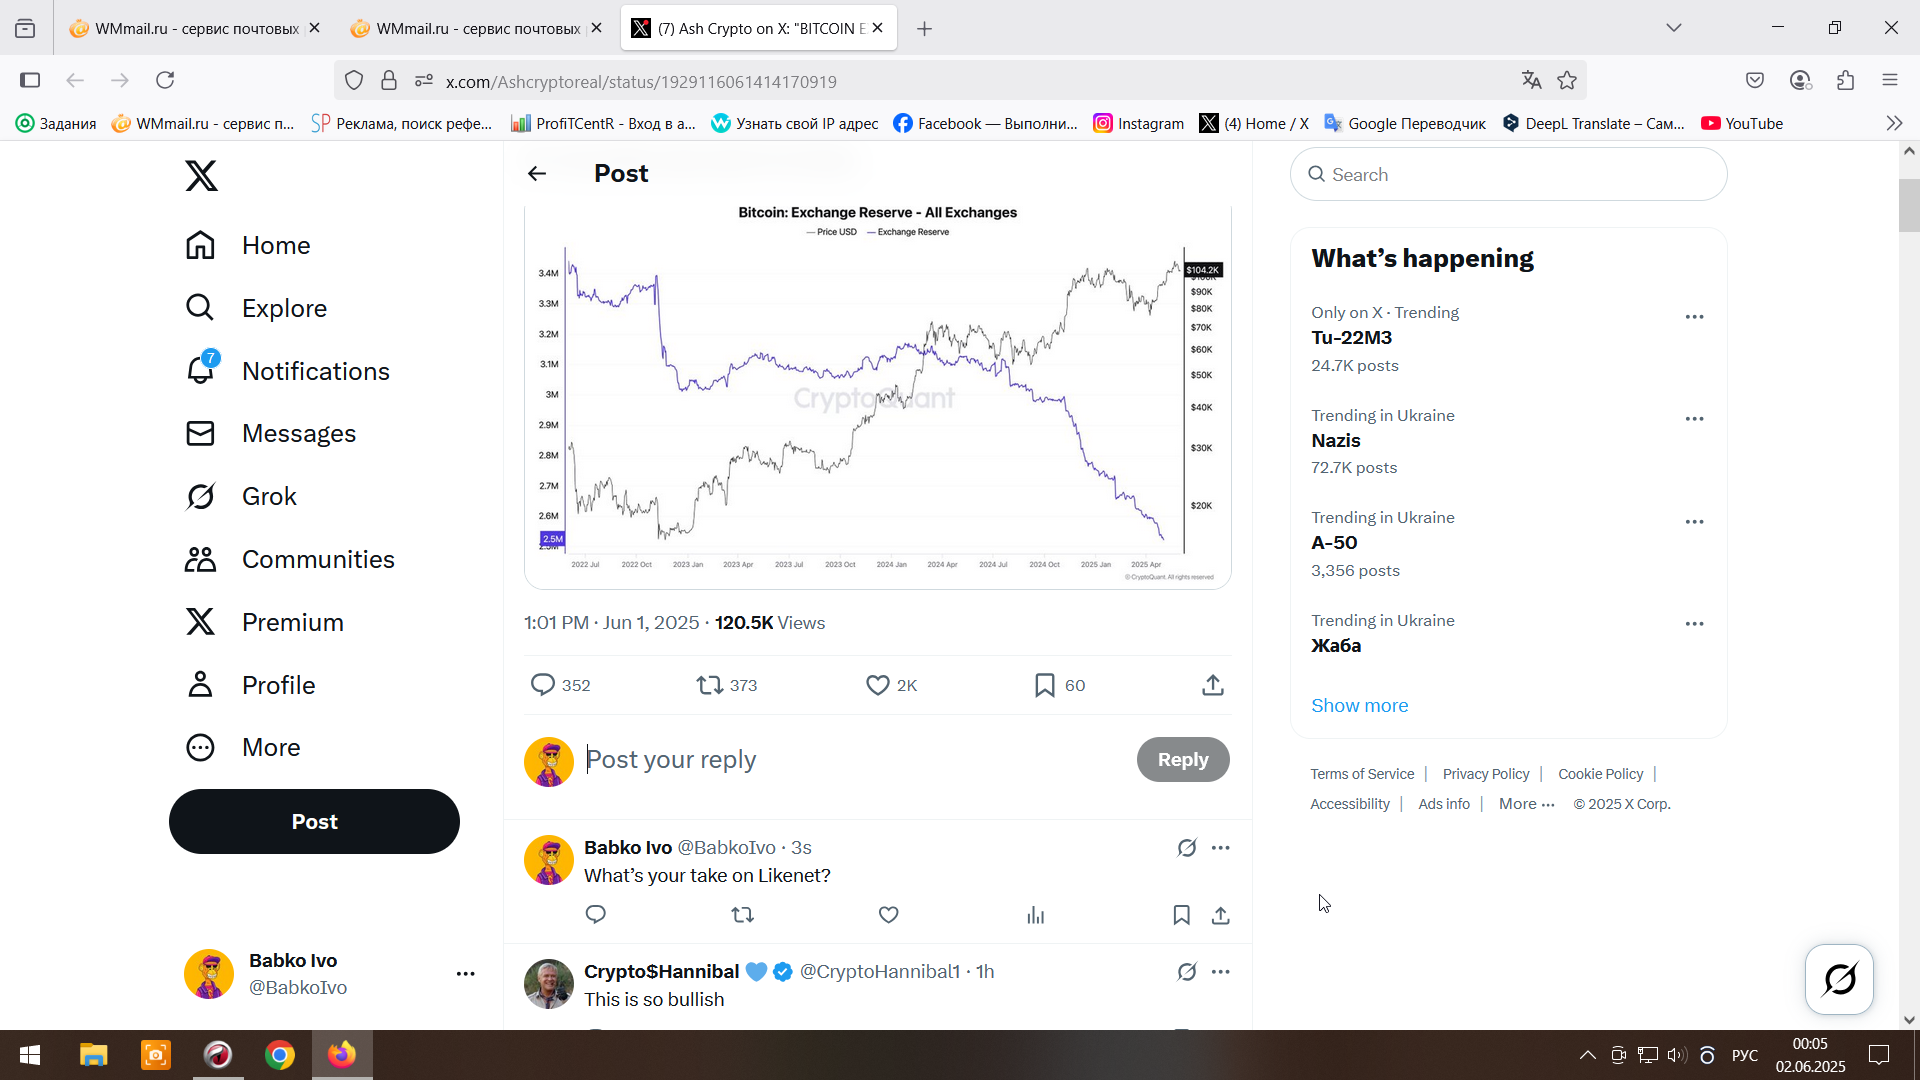This screenshot has height=1080, width=1920.
Task: Click Show more under trends
Action: 1359,705
